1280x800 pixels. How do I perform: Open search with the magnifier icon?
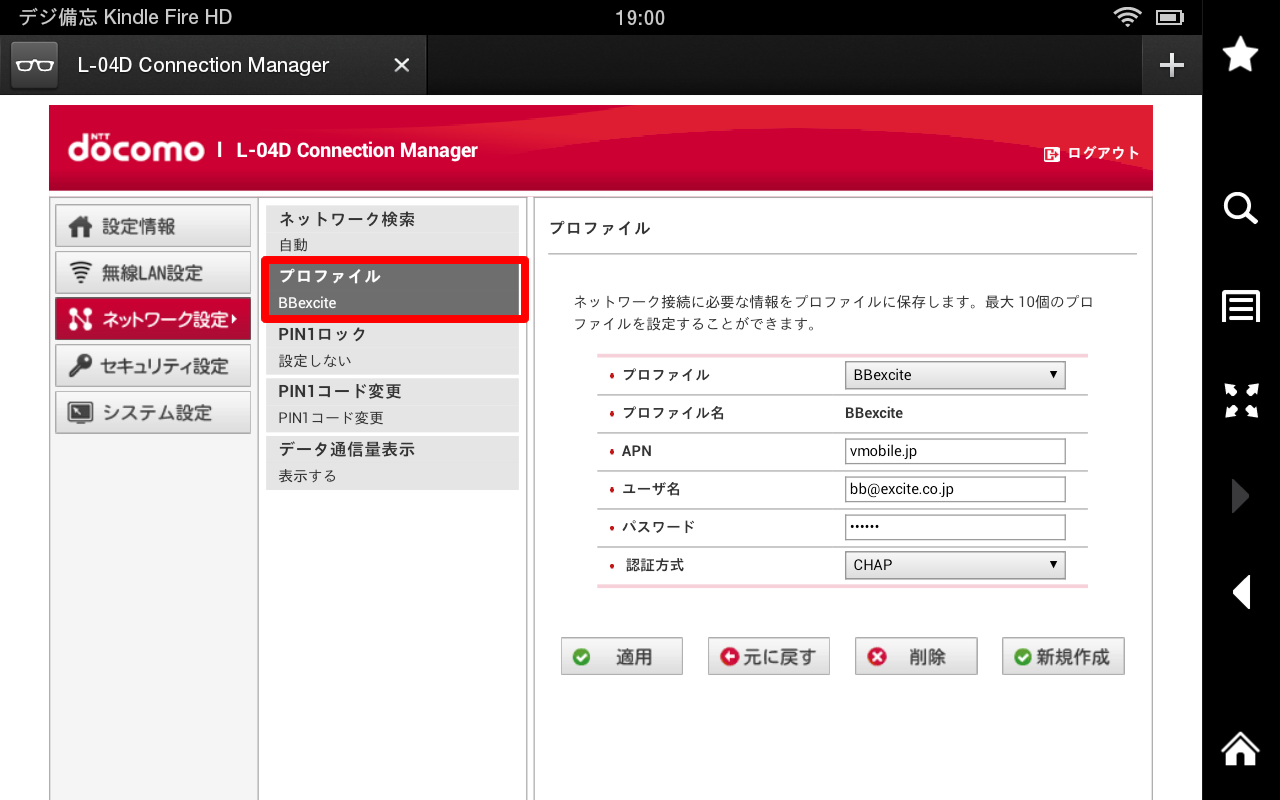point(1240,208)
